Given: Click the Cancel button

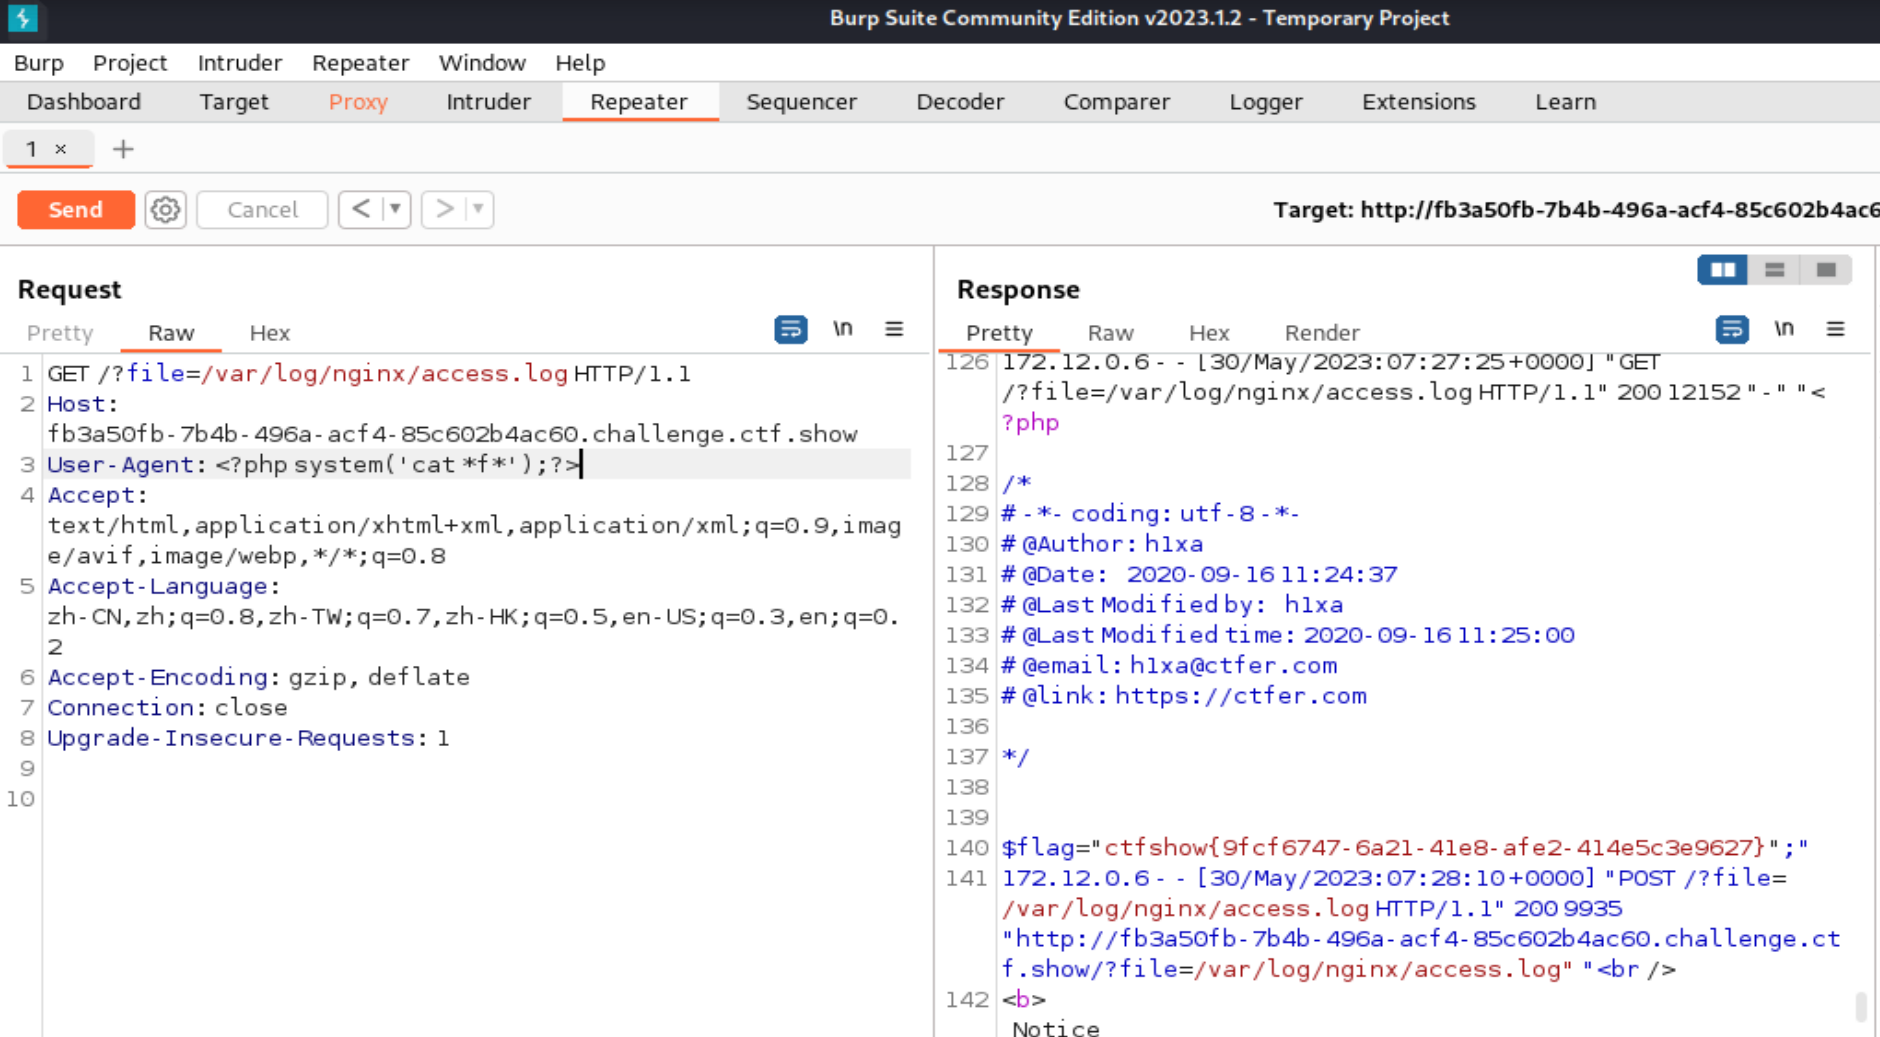Looking at the screenshot, I should coord(263,210).
